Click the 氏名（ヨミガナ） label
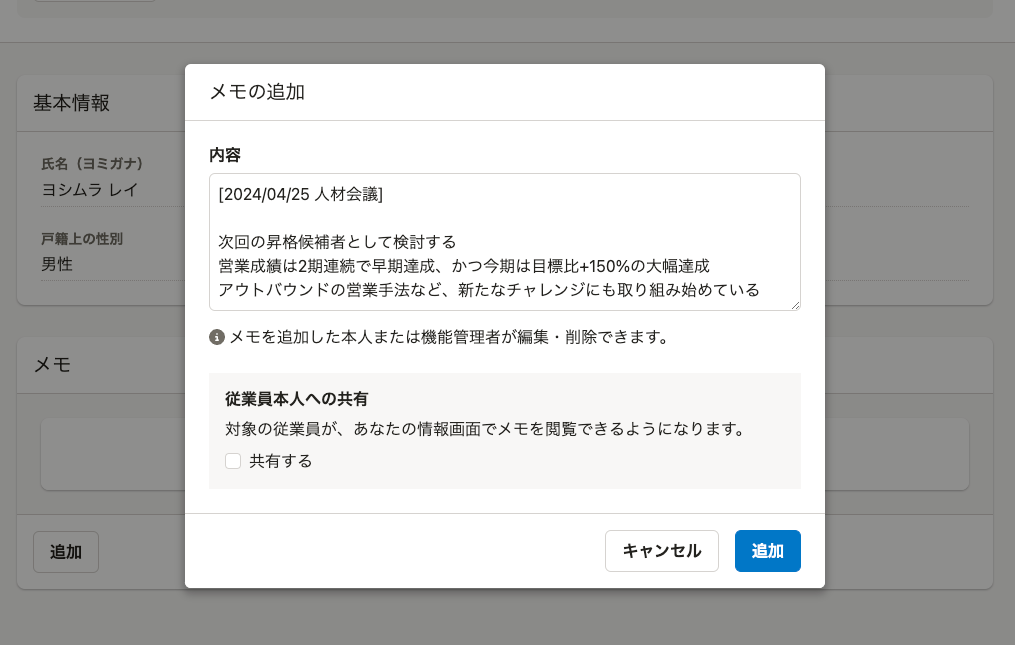The width and height of the screenshot is (1015, 645). (92, 164)
